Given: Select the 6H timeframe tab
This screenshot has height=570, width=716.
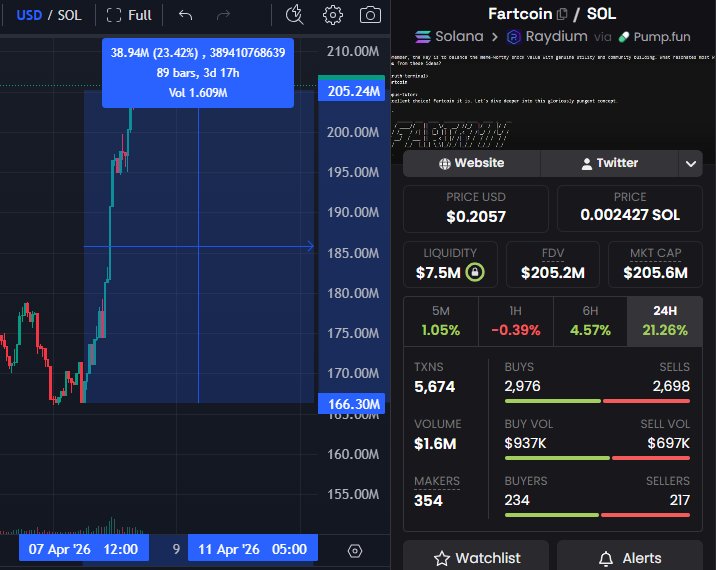Looking at the screenshot, I should click(590, 321).
